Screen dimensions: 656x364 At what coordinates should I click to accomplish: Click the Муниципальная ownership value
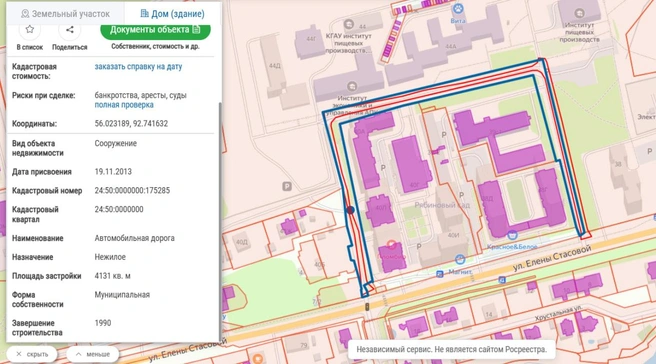point(122,295)
